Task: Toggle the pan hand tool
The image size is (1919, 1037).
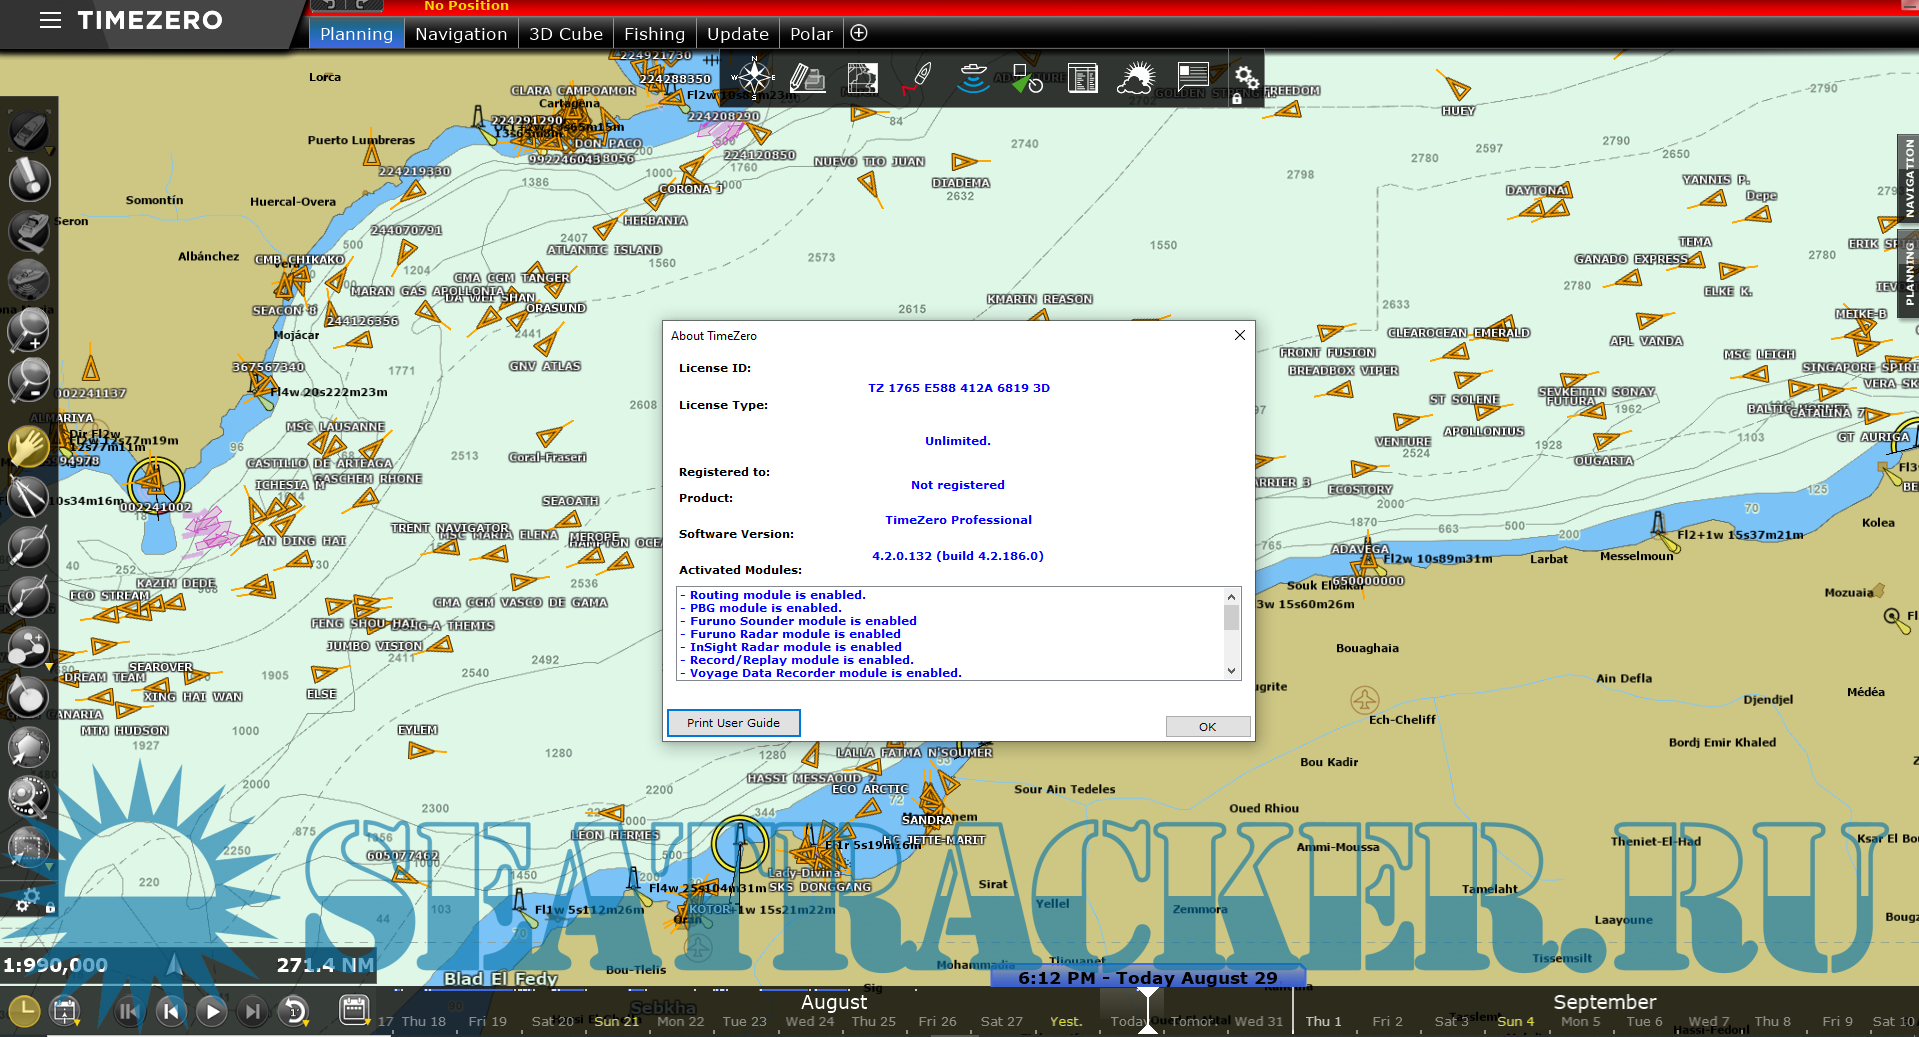Action: 29,446
